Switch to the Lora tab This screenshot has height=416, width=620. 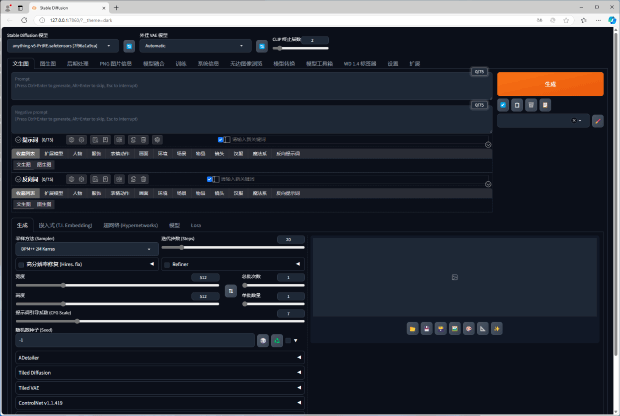coord(196,225)
